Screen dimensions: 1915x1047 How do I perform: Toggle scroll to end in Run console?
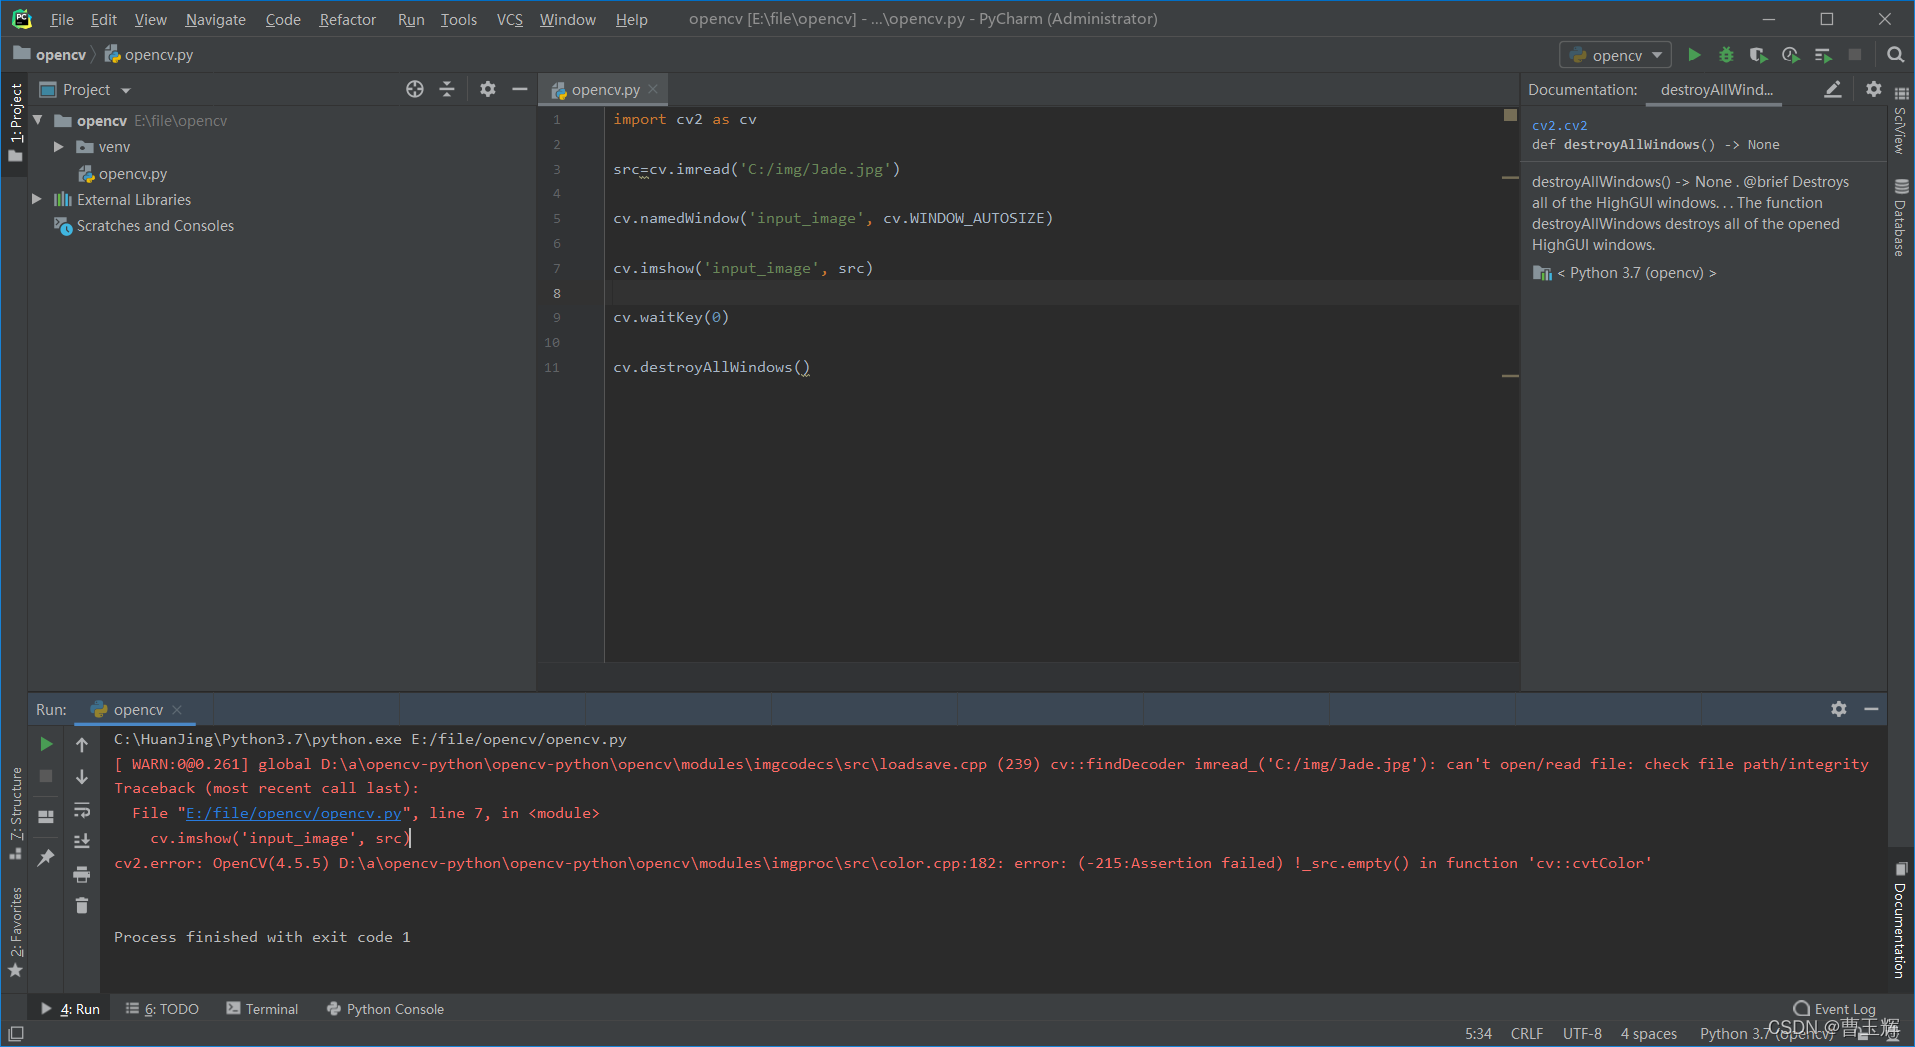pos(82,841)
